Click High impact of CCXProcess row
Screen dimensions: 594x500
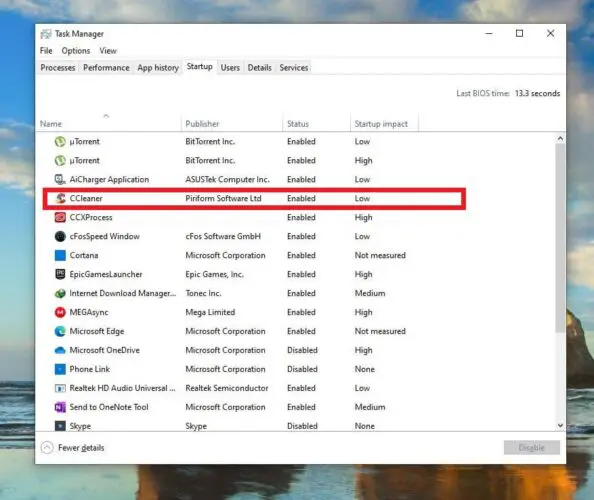(363, 217)
